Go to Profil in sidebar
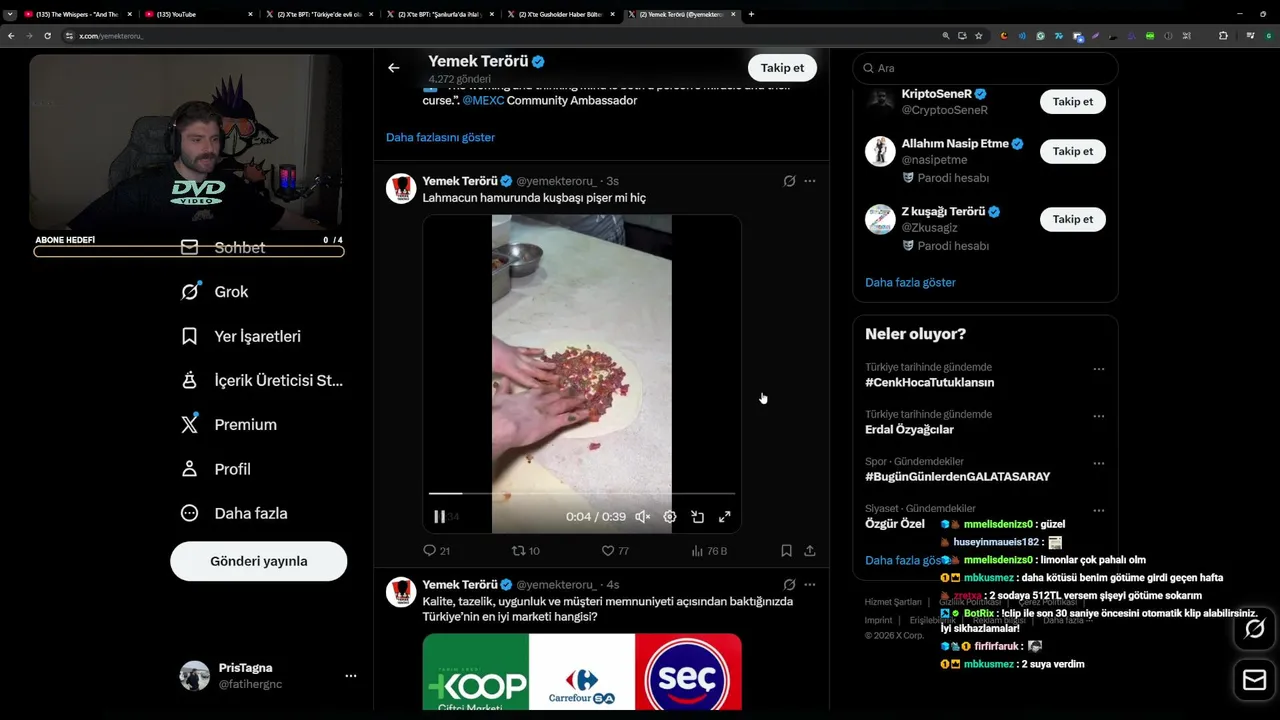 coord(215,469)
